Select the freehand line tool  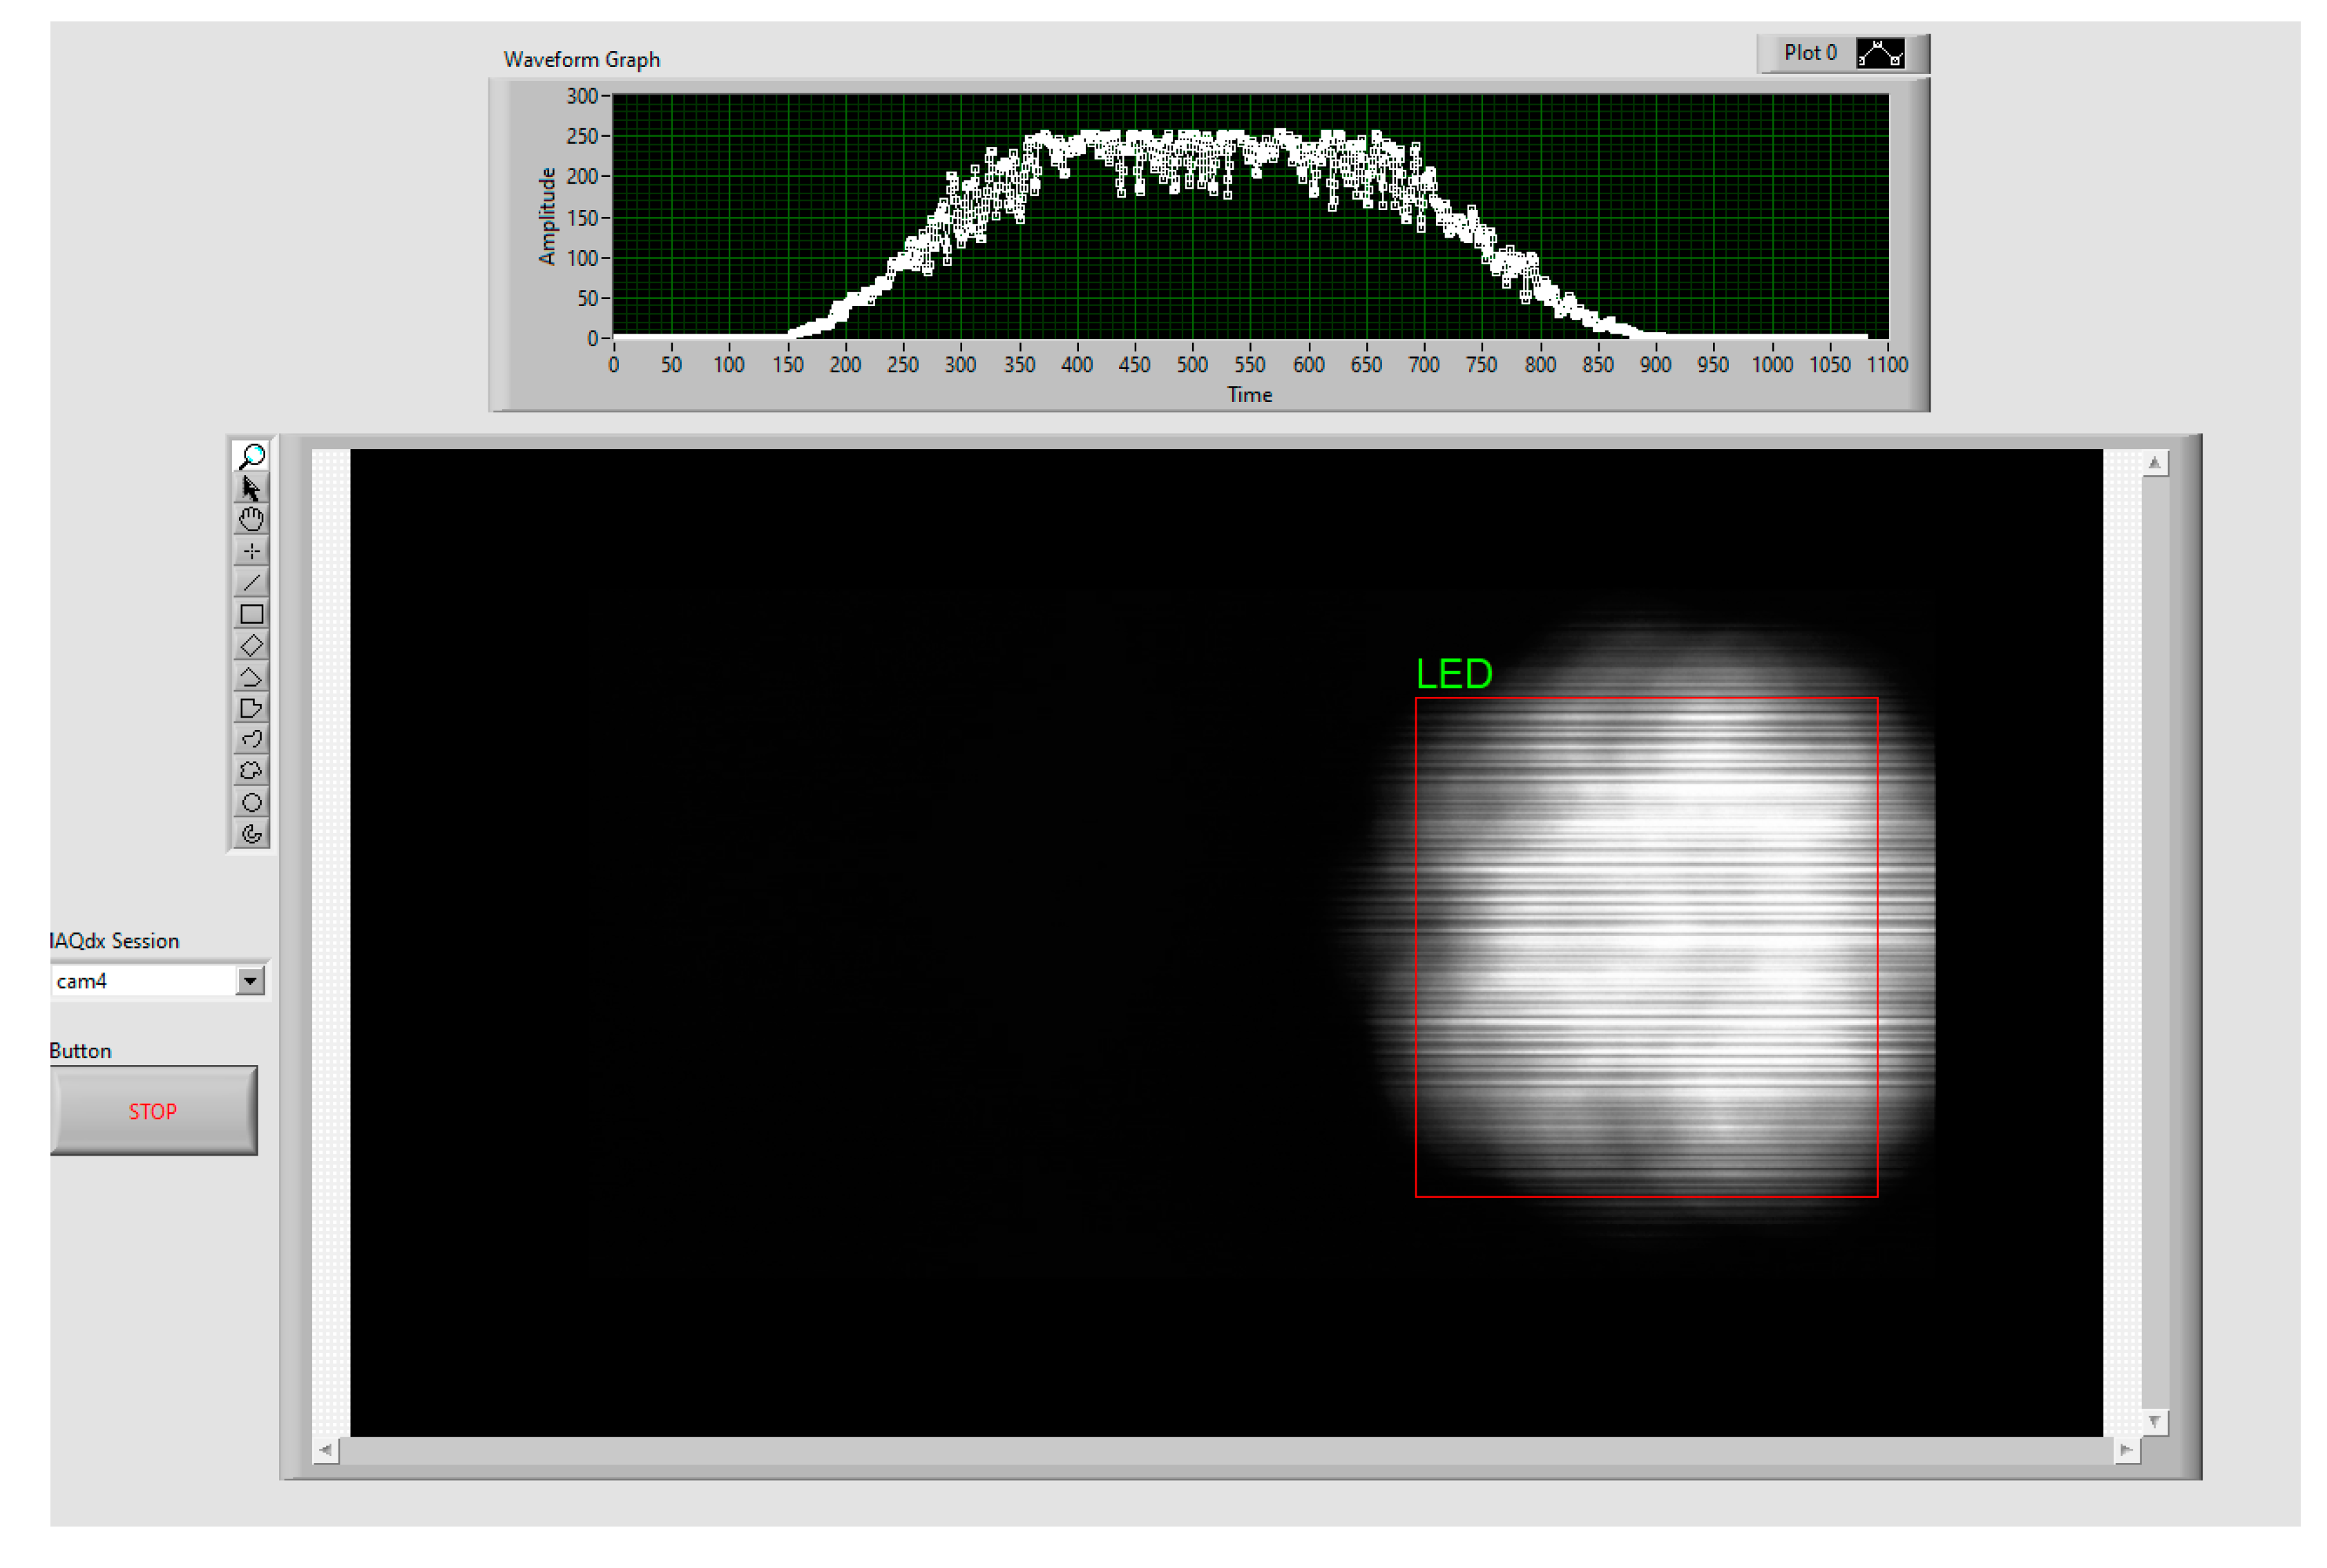(x=251, y=739)
